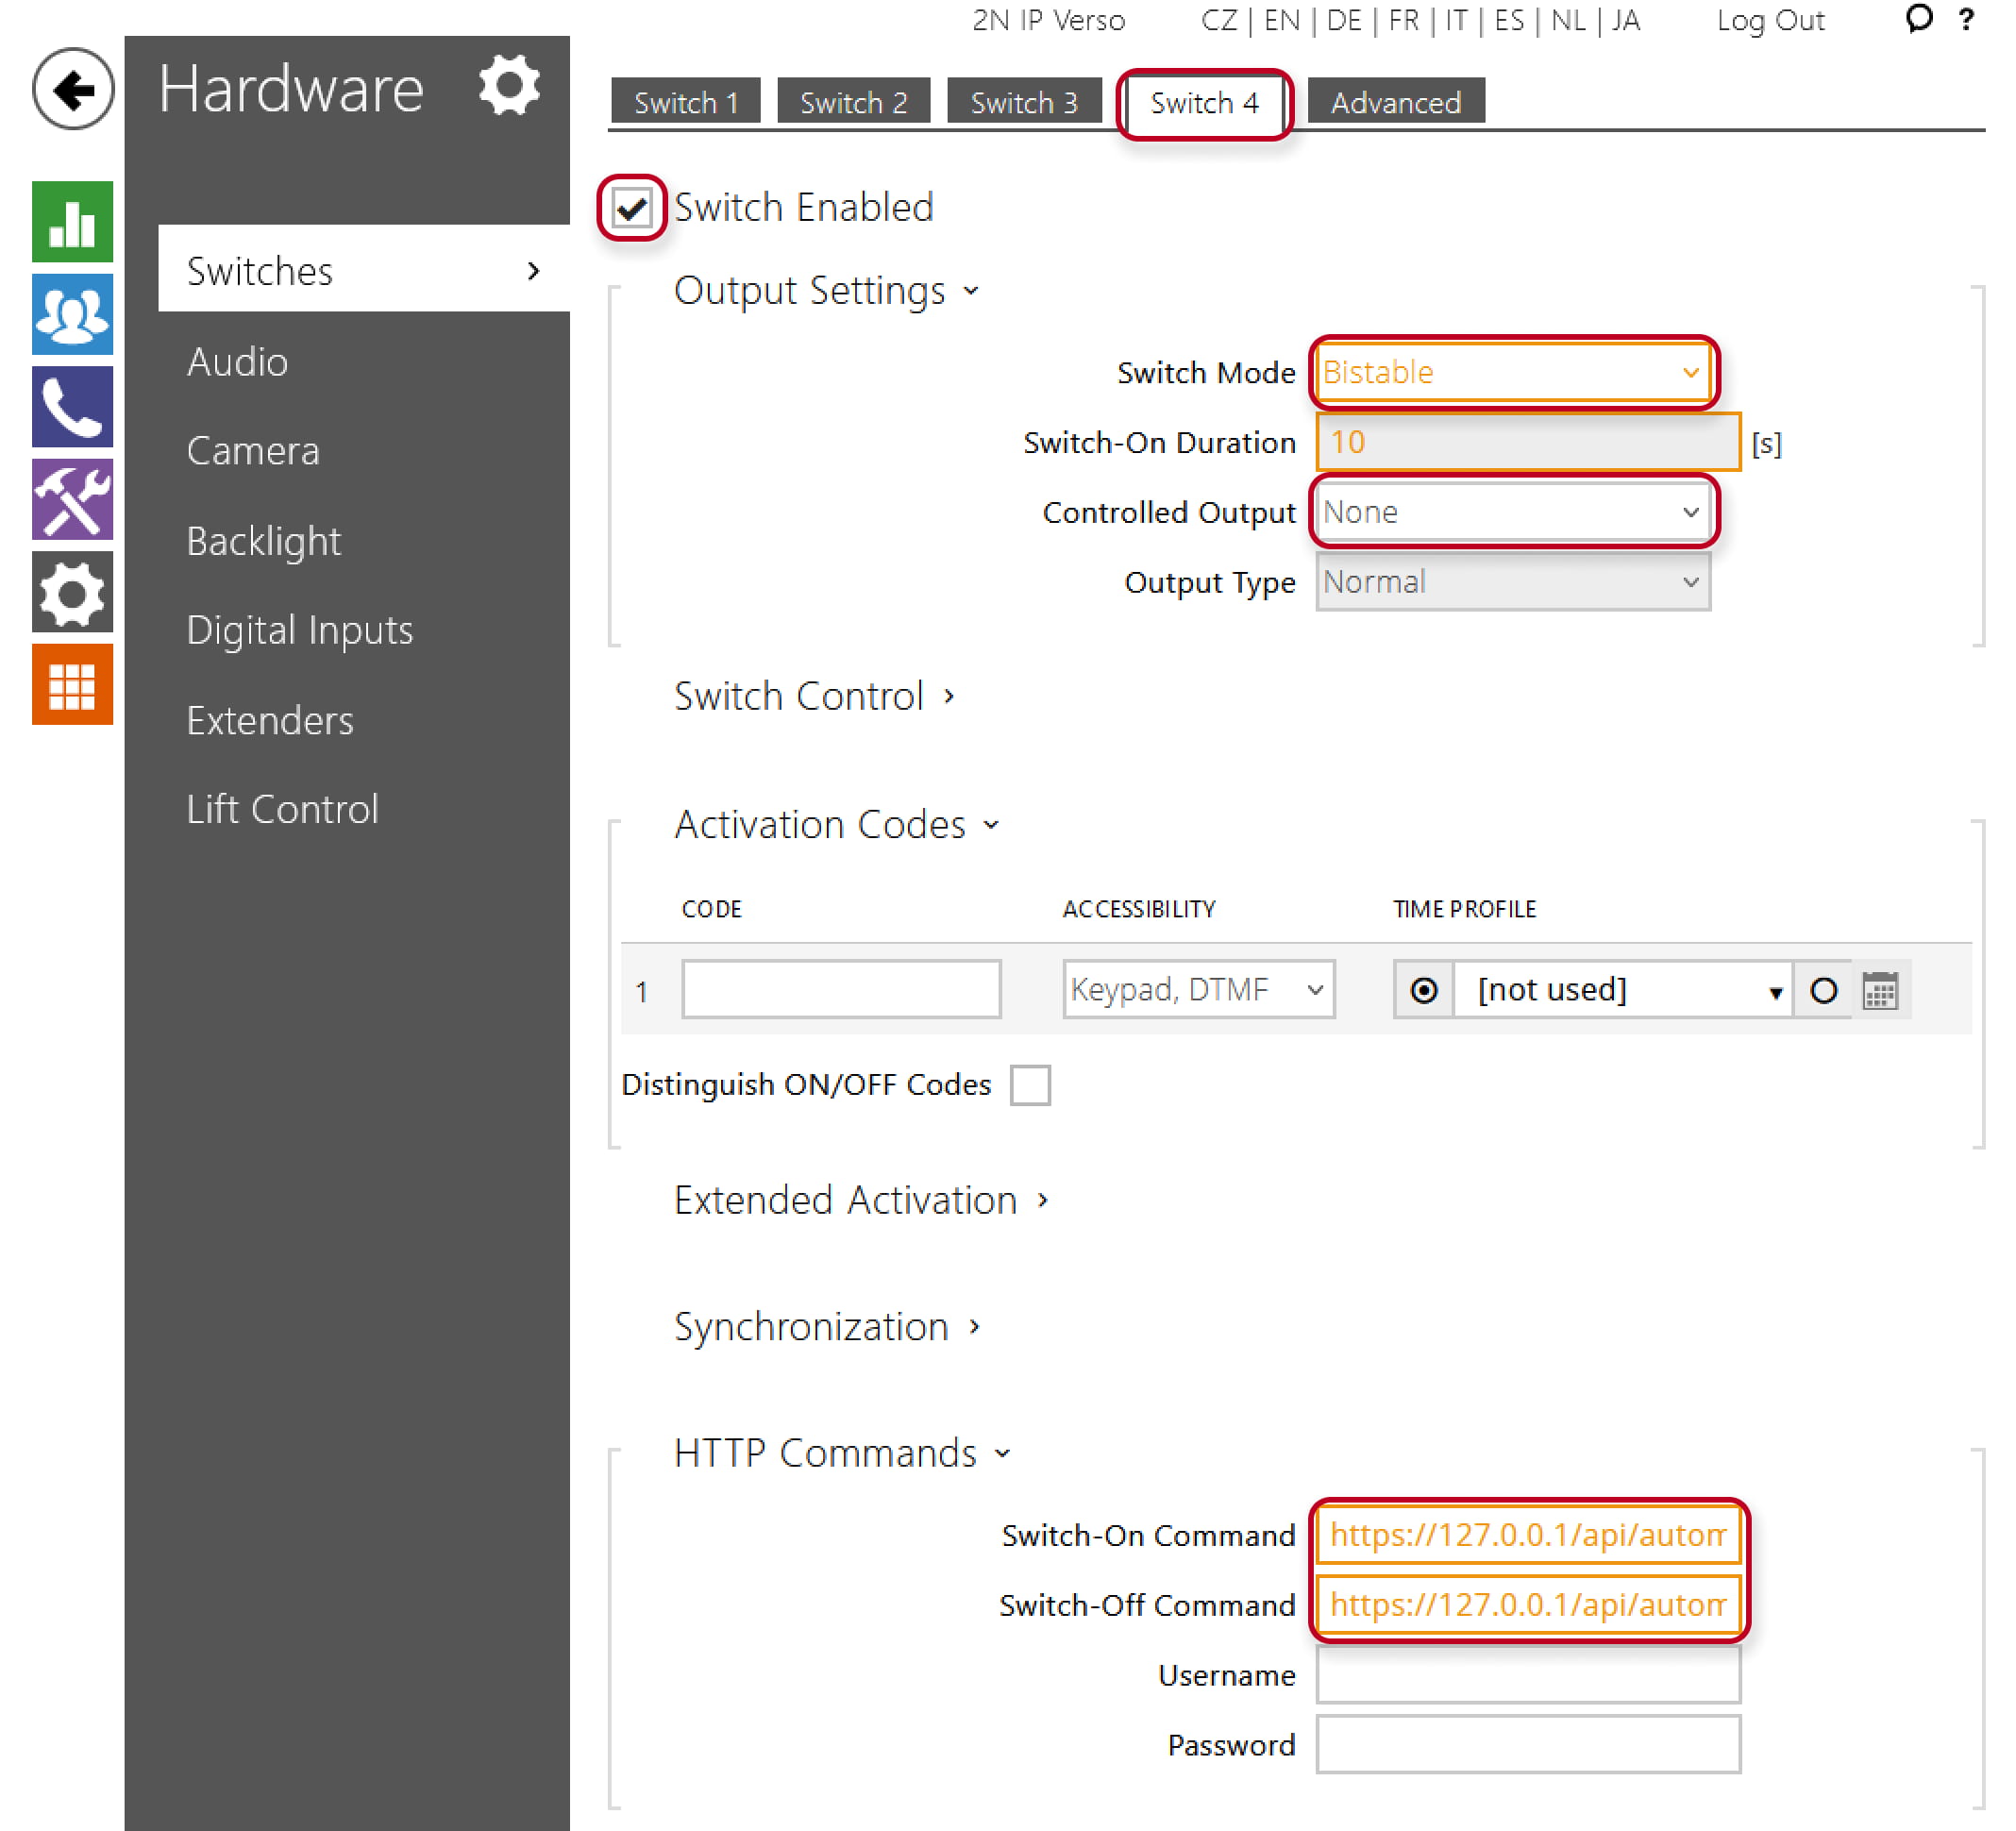Open the Switch Mode dropdown
The width and height of the screenshot is (2016, 1831).
tap(1513, 372)
